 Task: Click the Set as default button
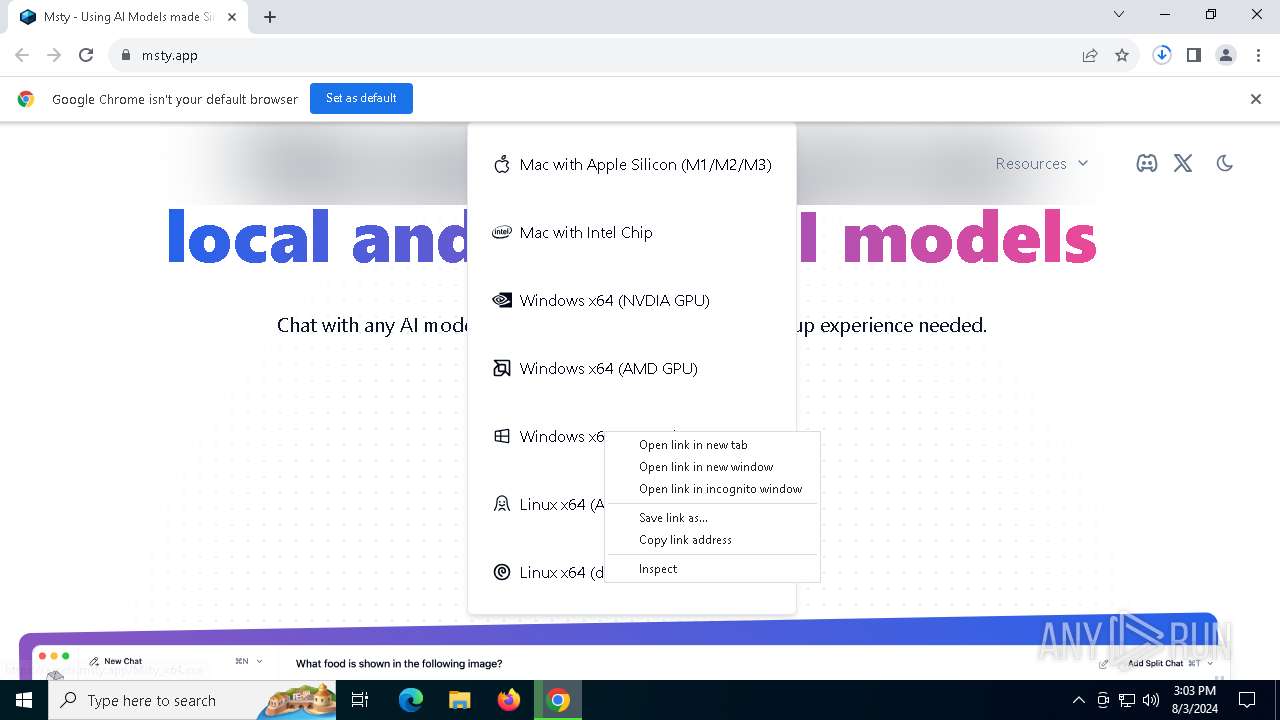(x=361, y=98)
